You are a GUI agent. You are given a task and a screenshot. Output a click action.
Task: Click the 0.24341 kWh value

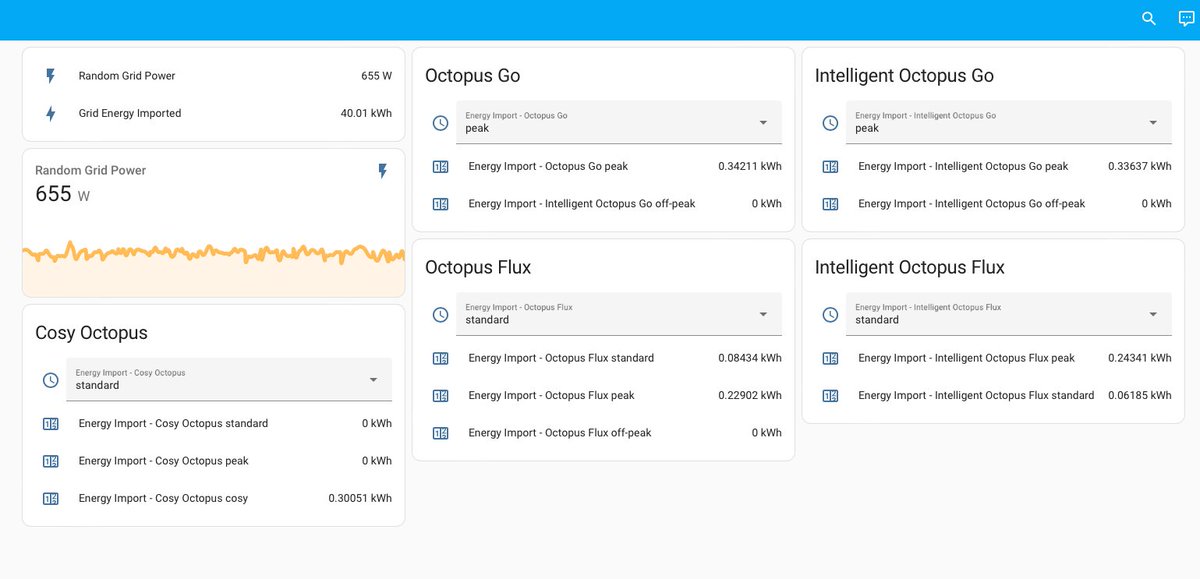tap(1140, 358)
